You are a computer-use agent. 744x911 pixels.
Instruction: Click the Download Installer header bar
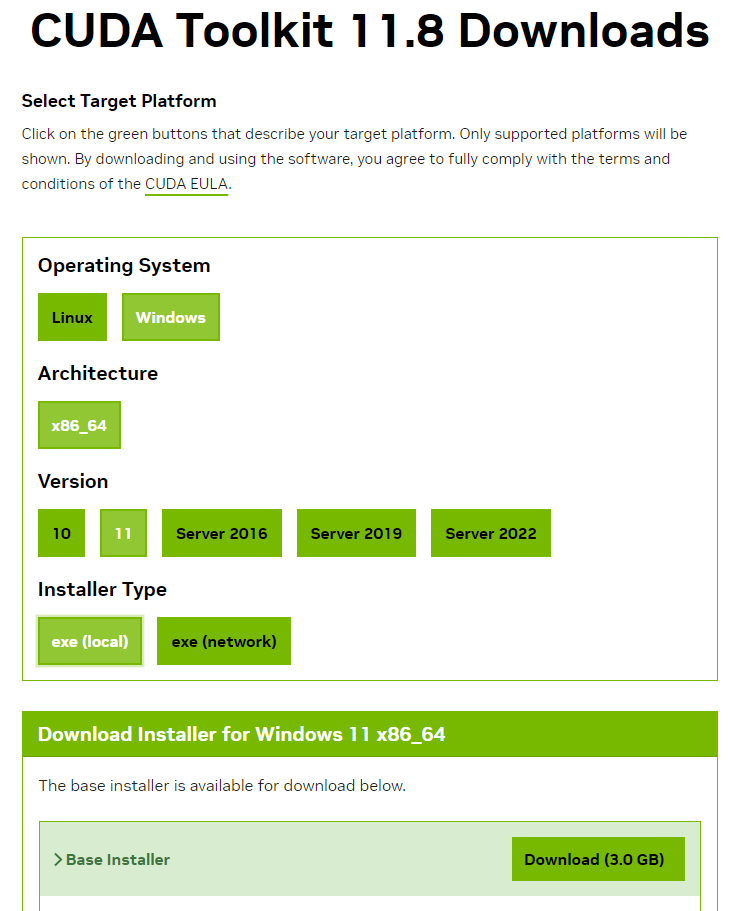[x=370, y=733]
